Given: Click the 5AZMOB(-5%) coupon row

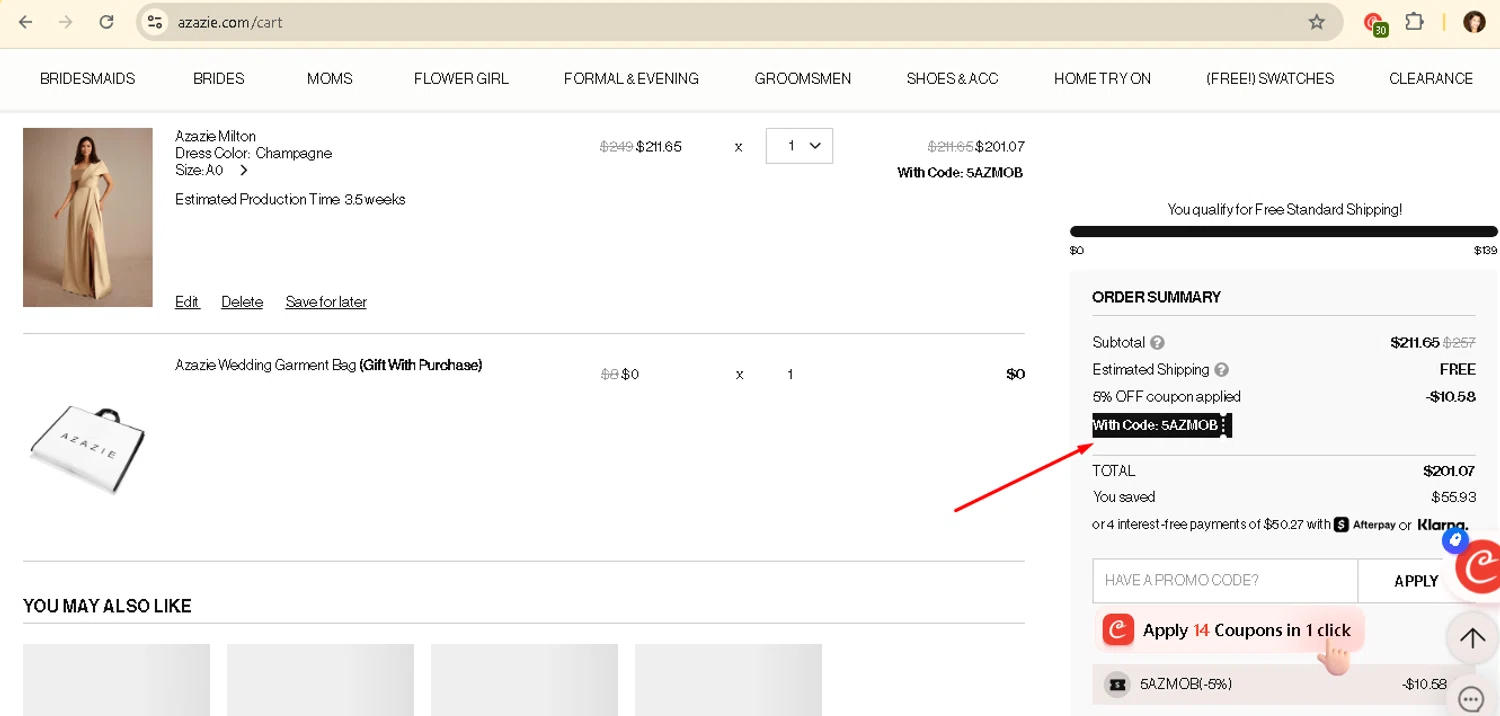Looking at the screenshot, I should (x=1284, y=684).
